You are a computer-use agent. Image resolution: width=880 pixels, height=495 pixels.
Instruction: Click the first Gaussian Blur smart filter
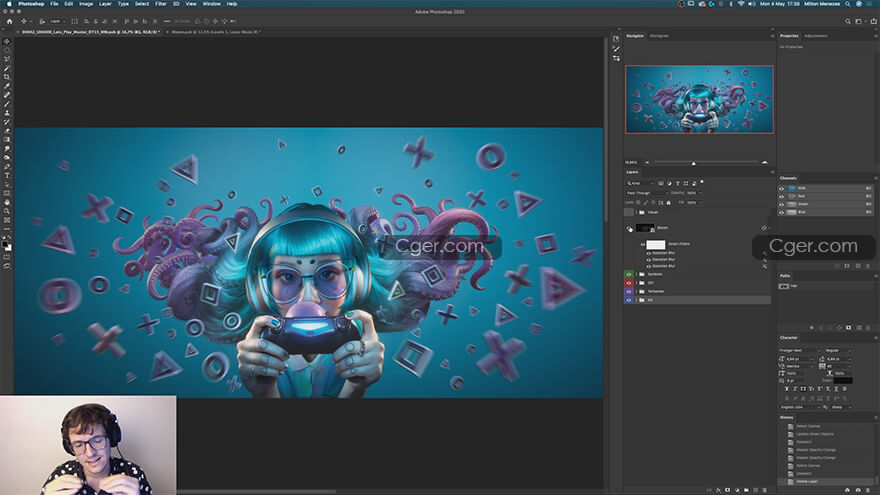[663, 253]
